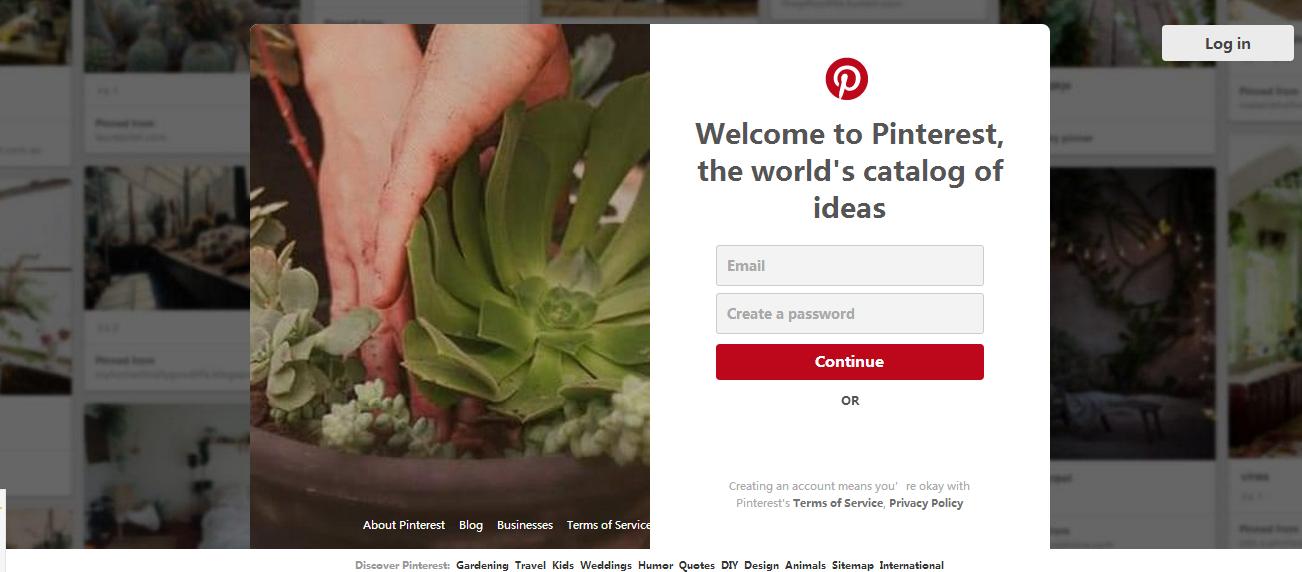This screenshot has width=1302, height=572.
Task: Open the Privacy Policy link
Action: pos(926,503)
